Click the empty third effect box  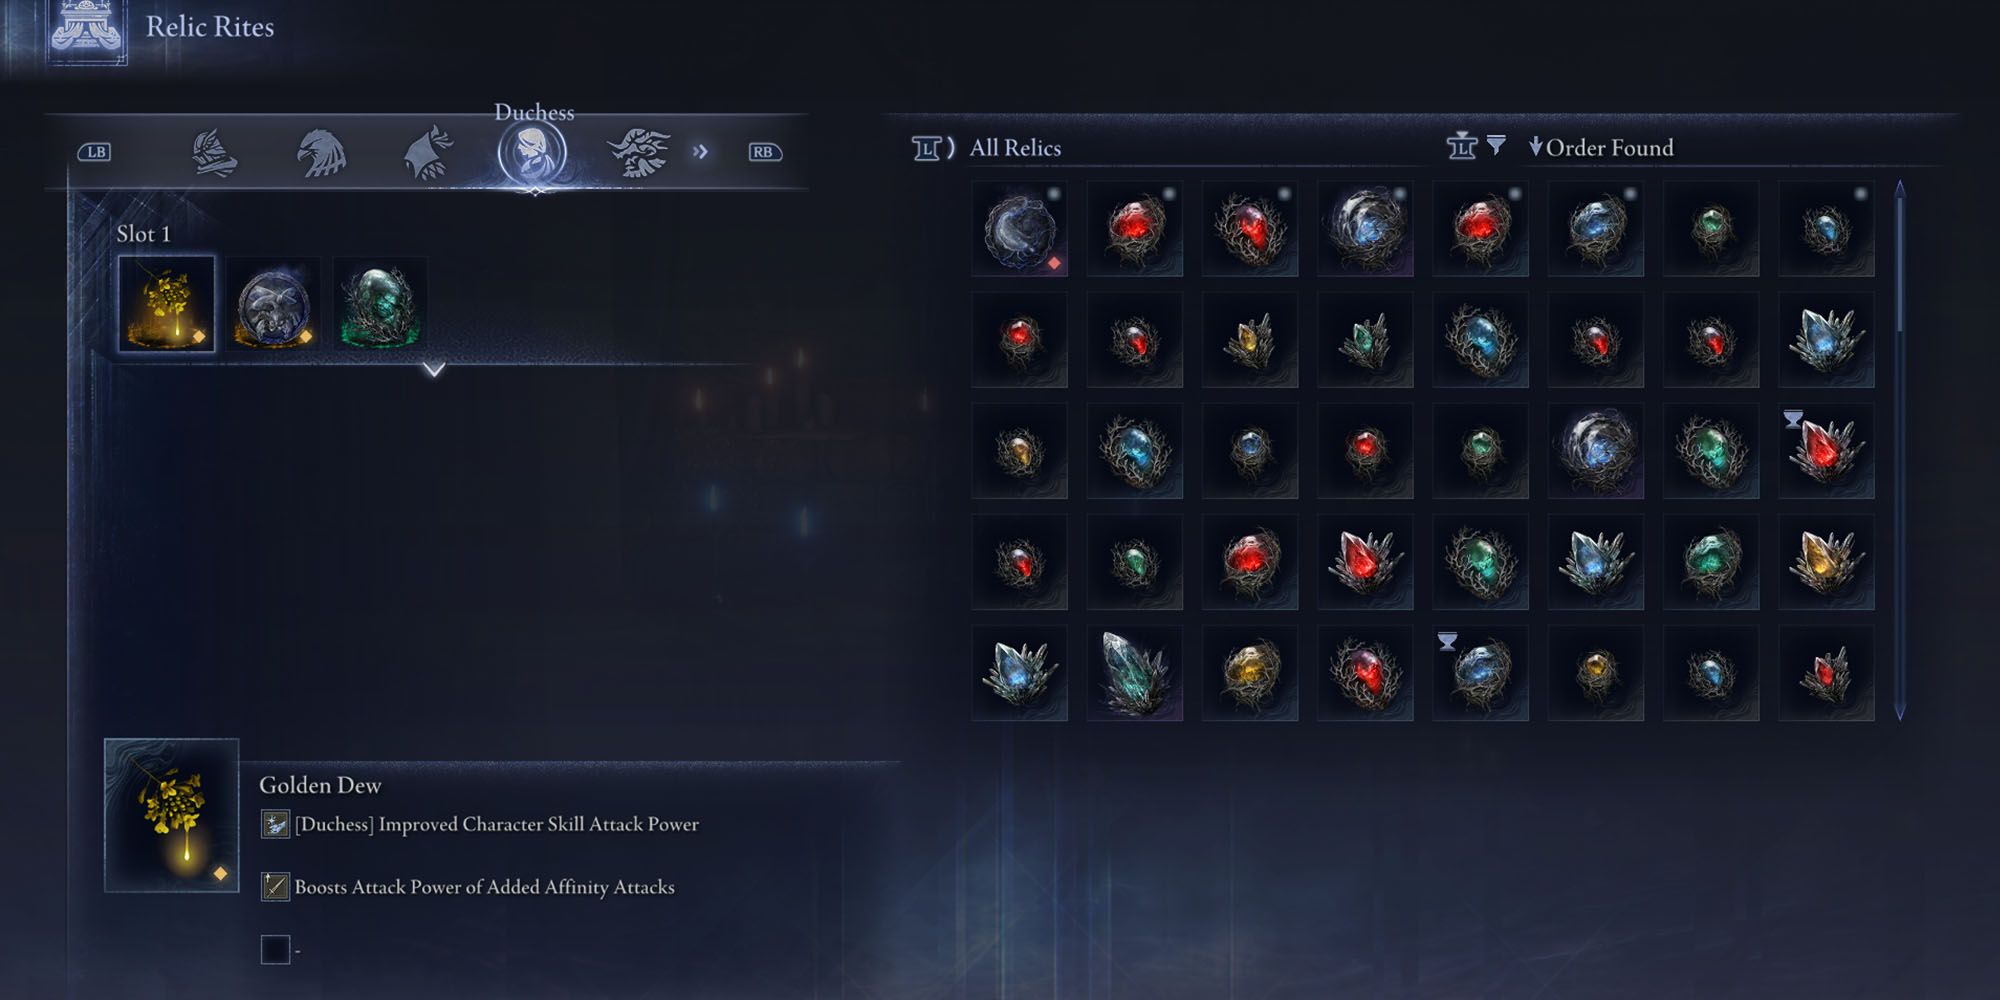[x=275, y=949]
